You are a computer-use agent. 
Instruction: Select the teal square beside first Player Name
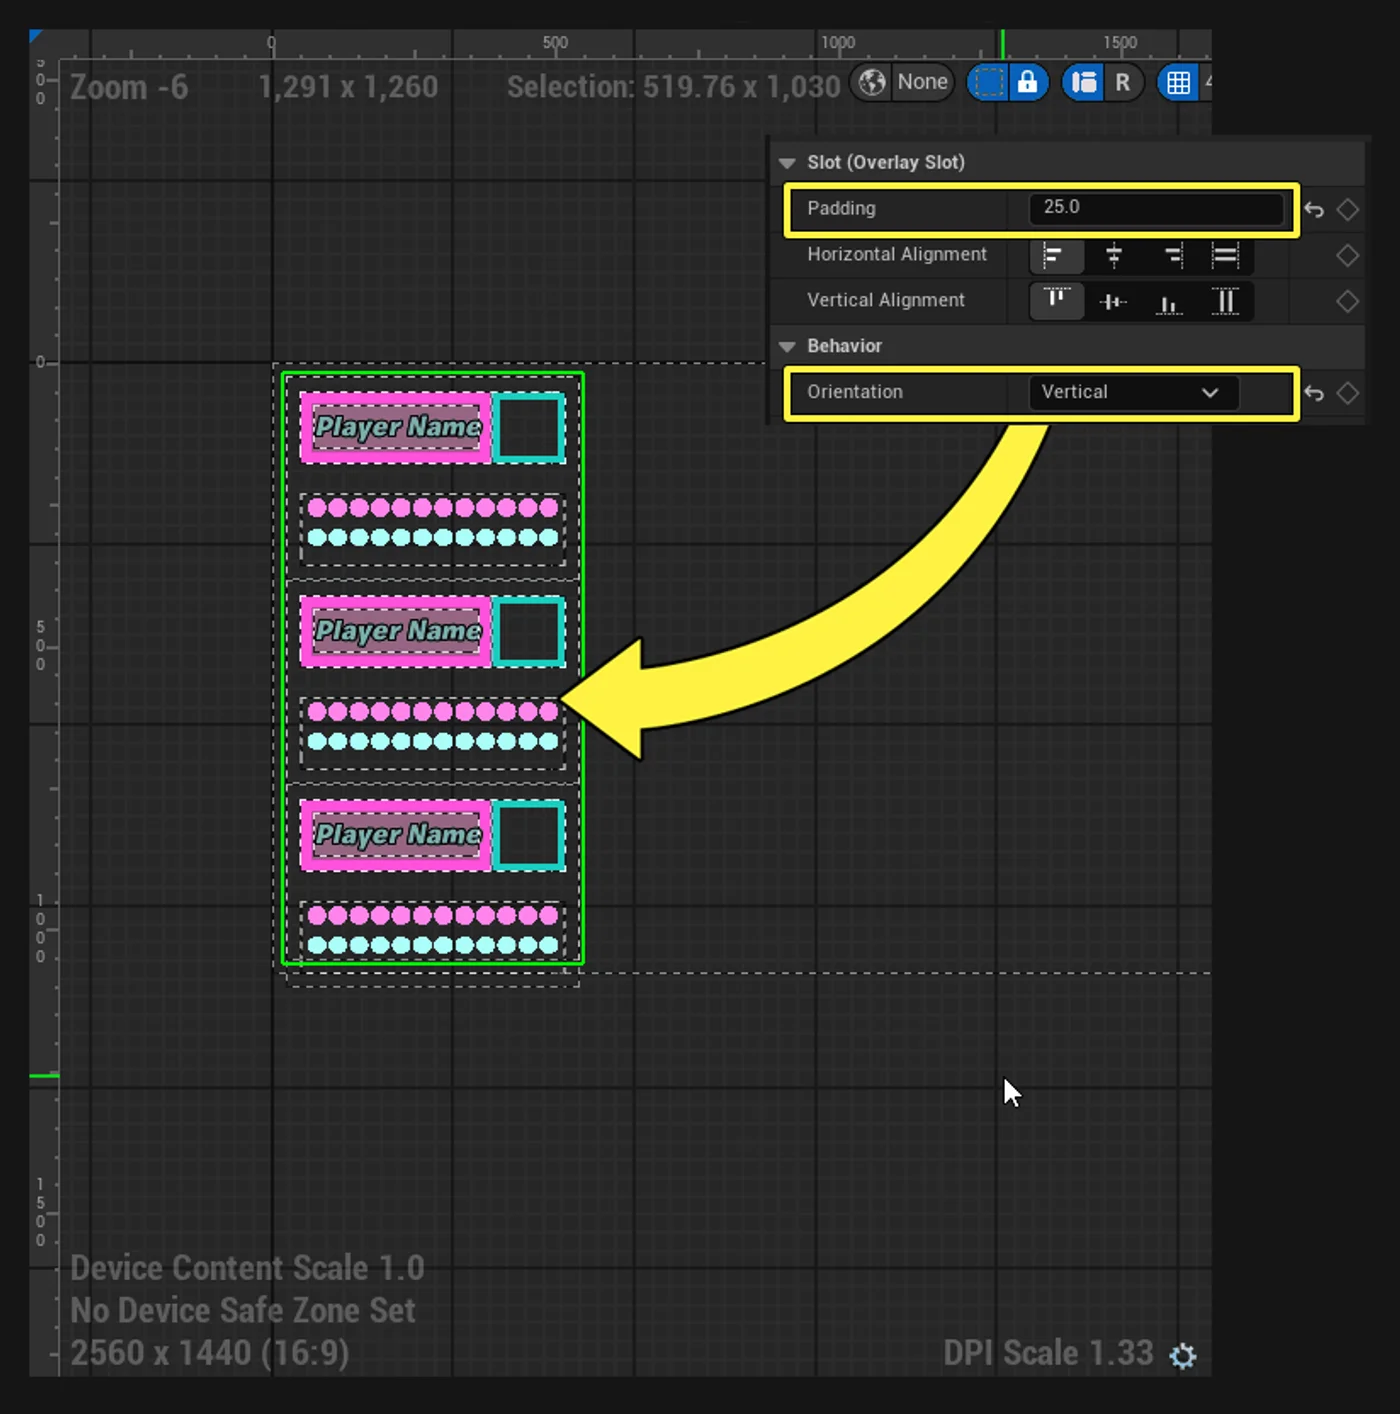coord(530,428)
